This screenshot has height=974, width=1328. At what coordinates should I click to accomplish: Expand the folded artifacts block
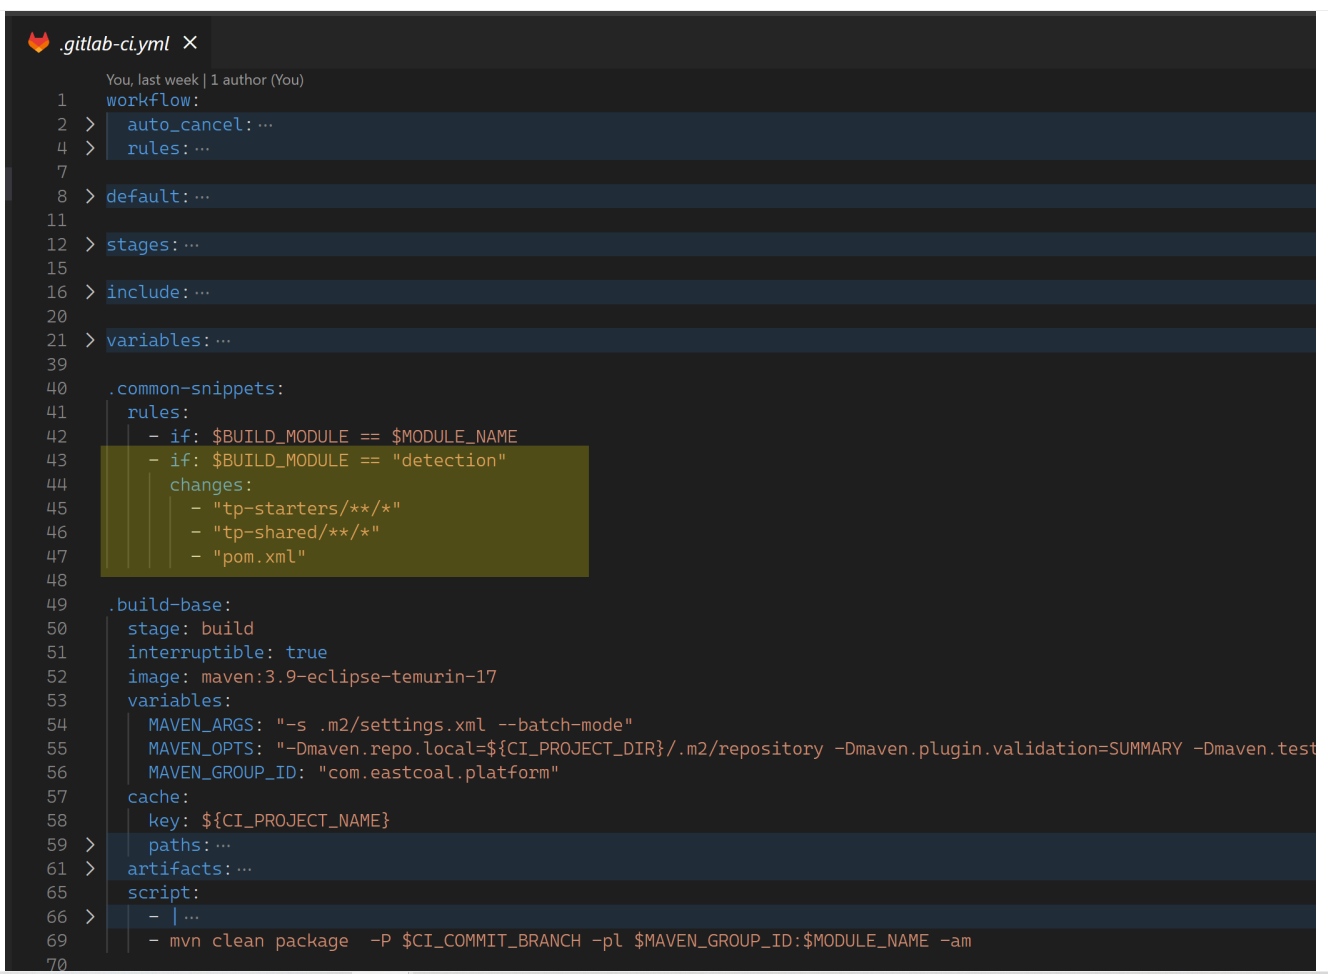tap(90, 869)
